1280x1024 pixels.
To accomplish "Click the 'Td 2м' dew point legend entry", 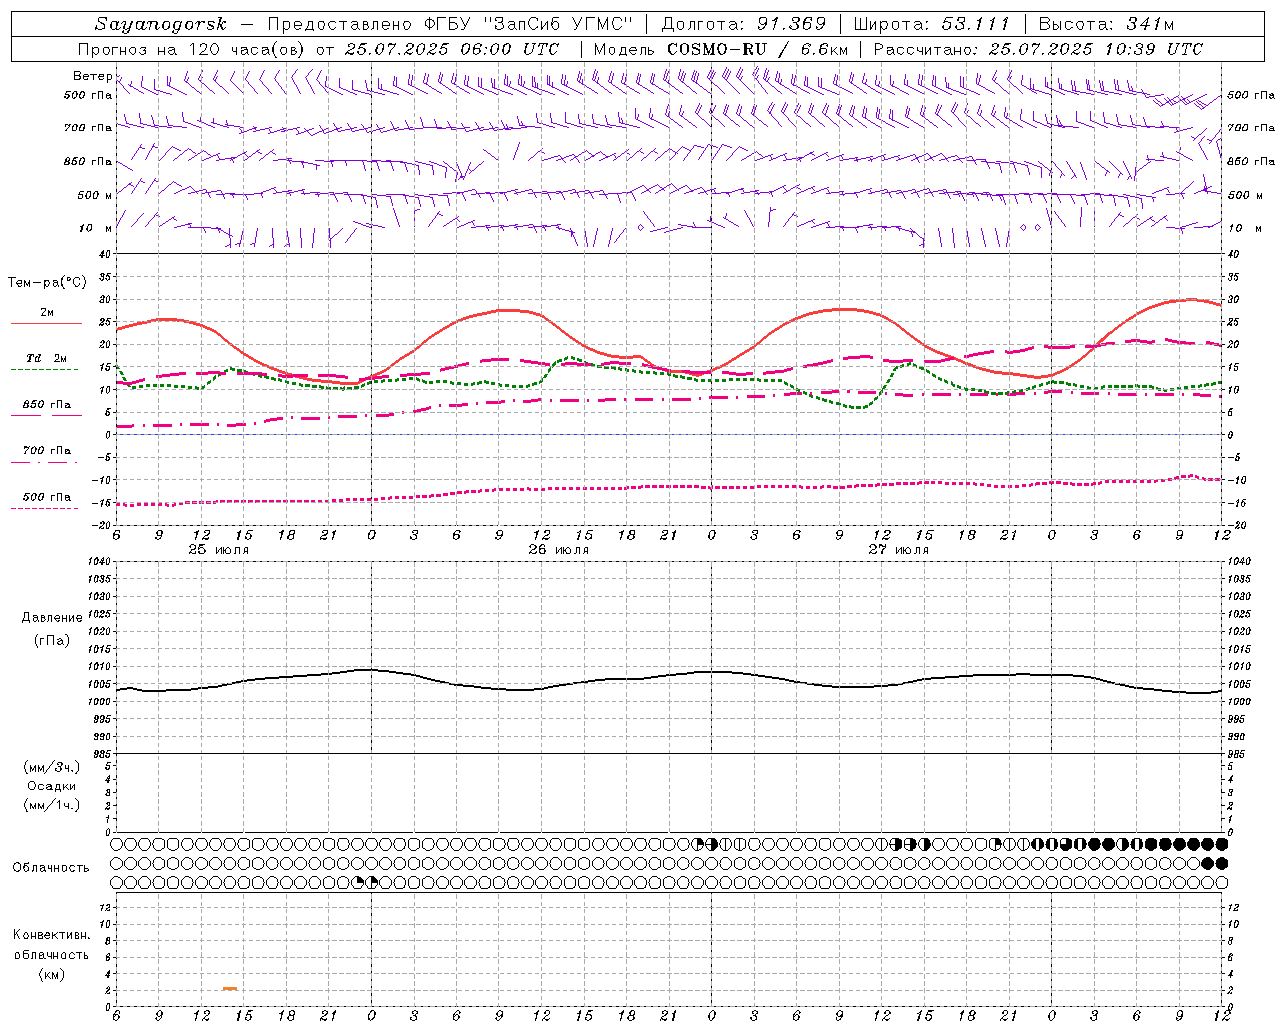I will 47,358.
